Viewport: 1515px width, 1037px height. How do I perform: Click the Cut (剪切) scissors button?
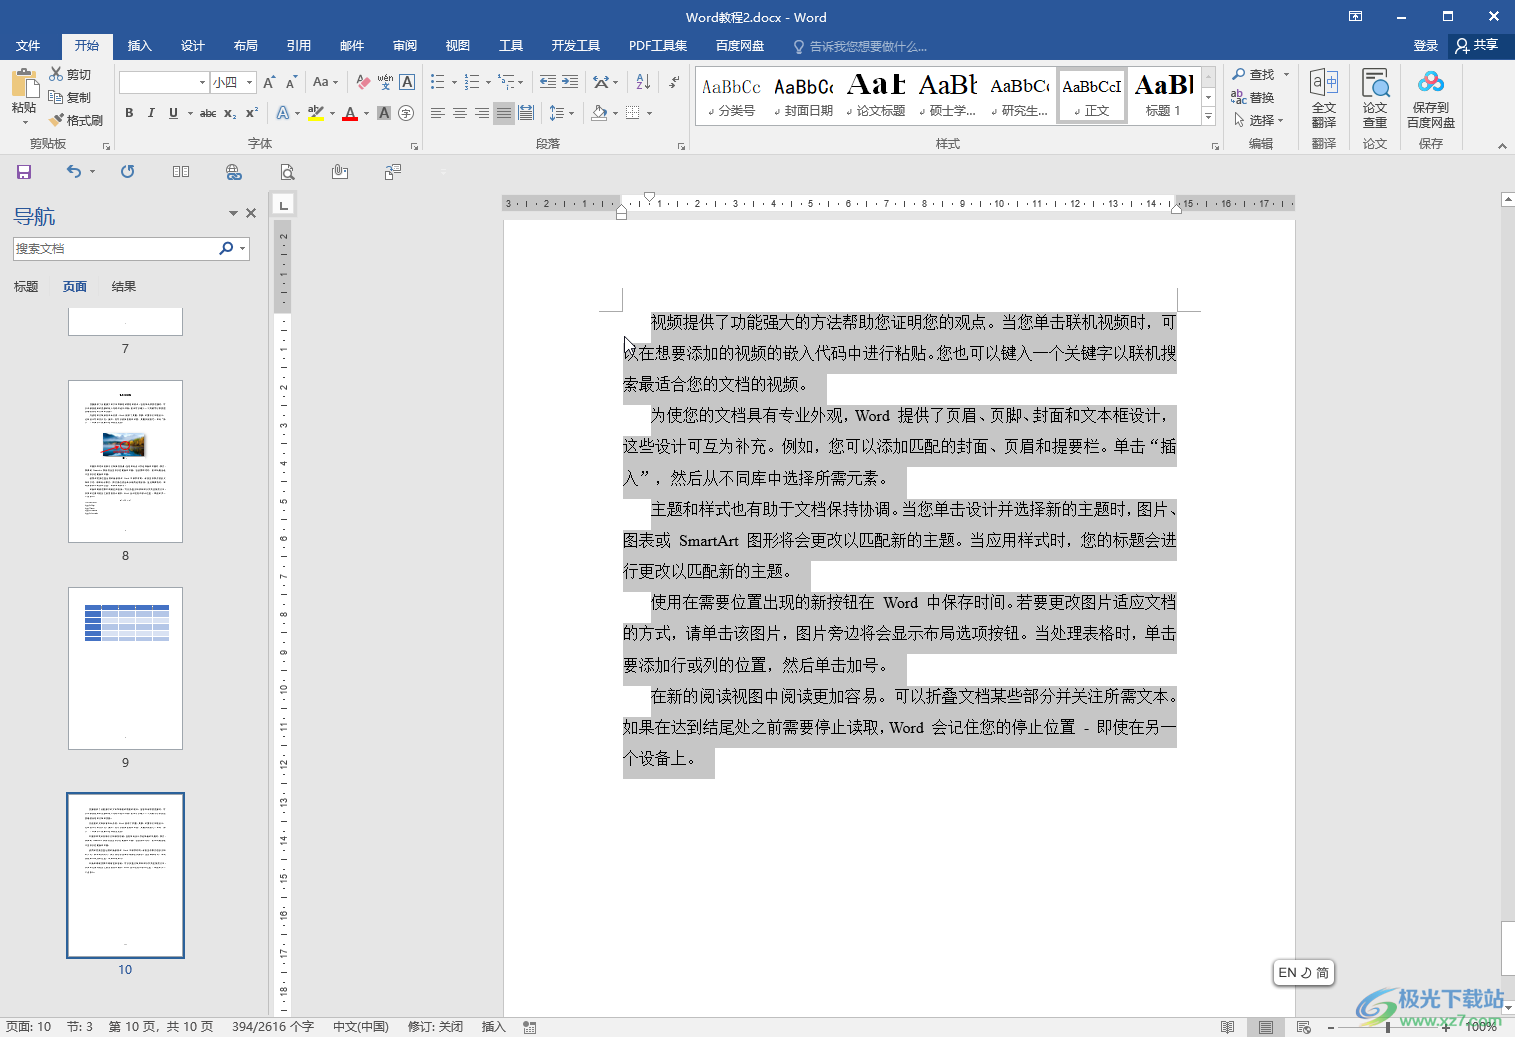click(70, 74)
